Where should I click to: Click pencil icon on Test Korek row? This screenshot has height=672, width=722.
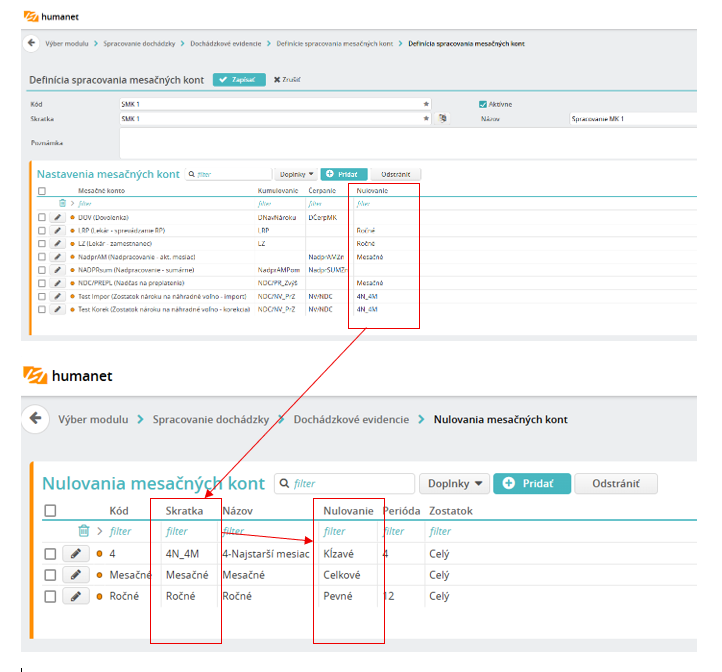pyautogui.click(x=57, y=310)
